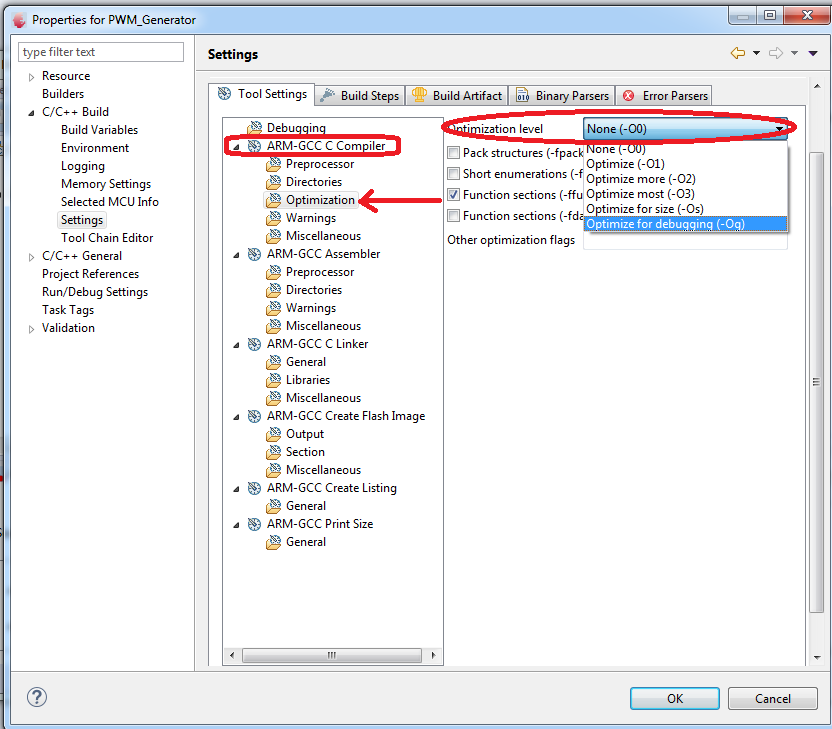This screenshot has width=832, height=729.
Task: Click the settings vertical scrollbar thumb
Action: [x=817, y=382]
